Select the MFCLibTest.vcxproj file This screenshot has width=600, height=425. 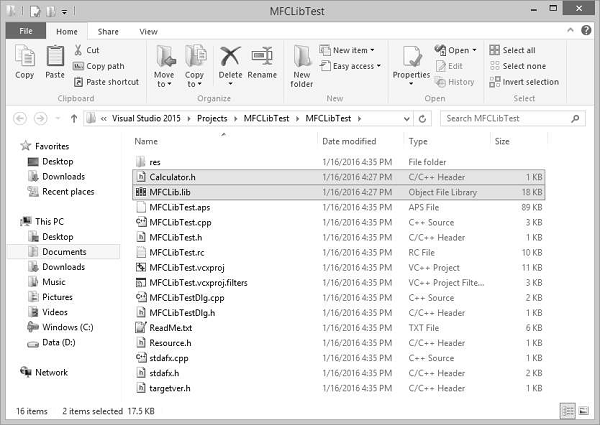(x=339, y=267)
